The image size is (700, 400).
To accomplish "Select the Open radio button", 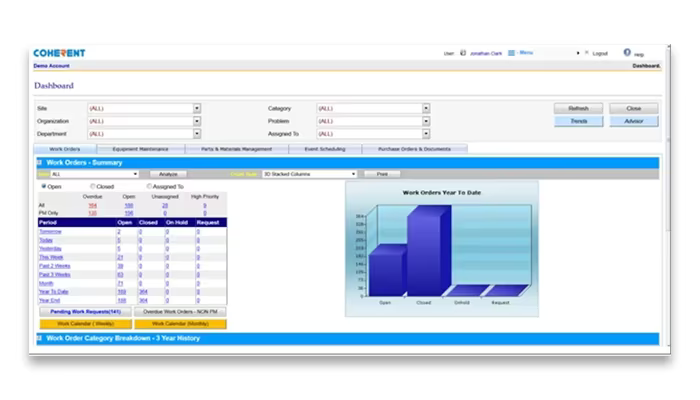I will [44, 186].
